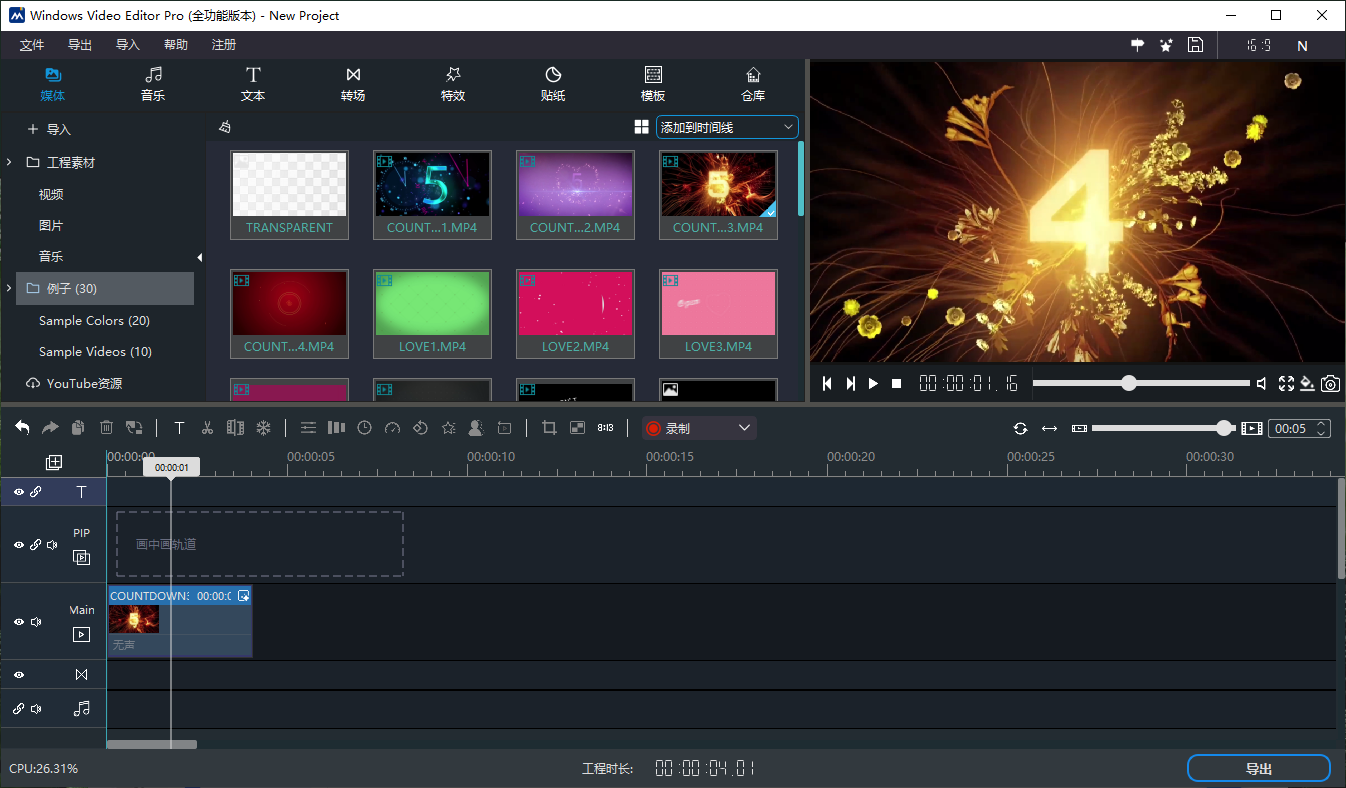The image size is (1346, 788).
Task: Hide the PIP track with eye icon
Action: point(19,545)
